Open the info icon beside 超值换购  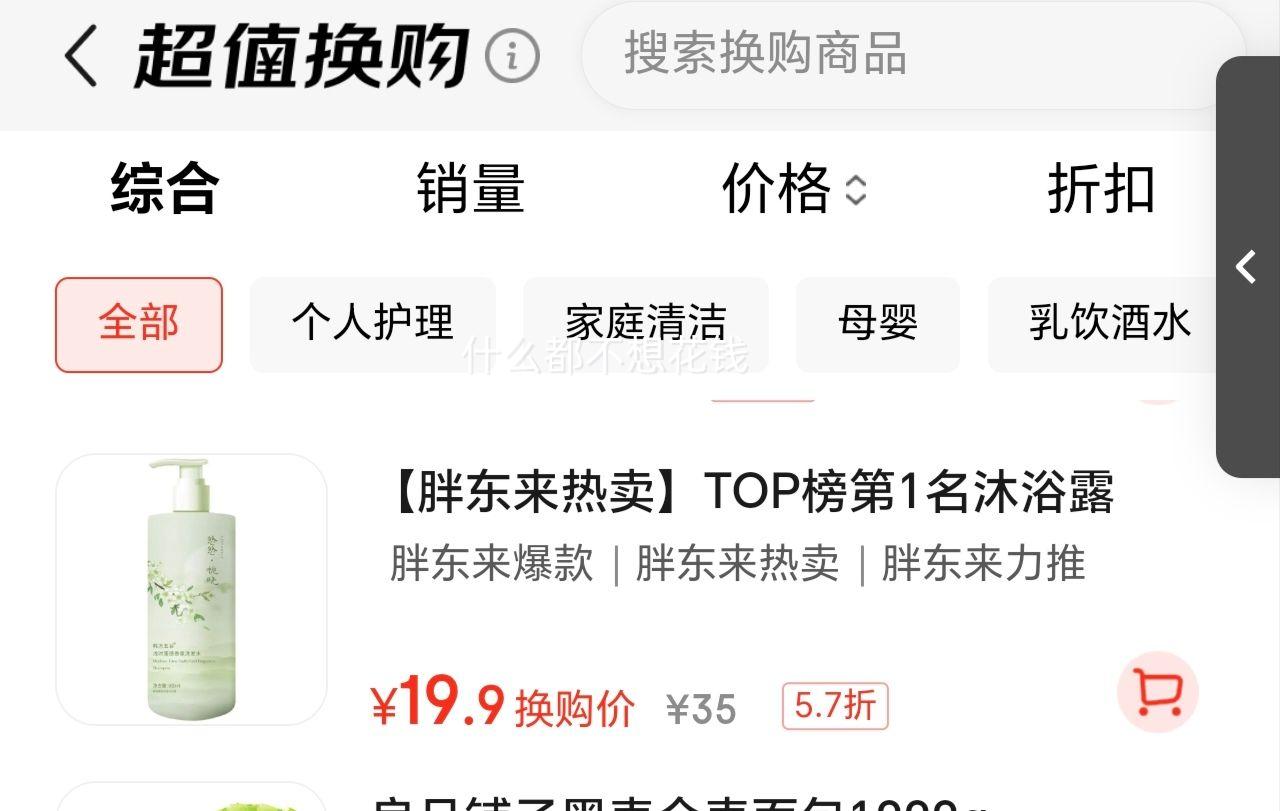(x=512, y=56)
